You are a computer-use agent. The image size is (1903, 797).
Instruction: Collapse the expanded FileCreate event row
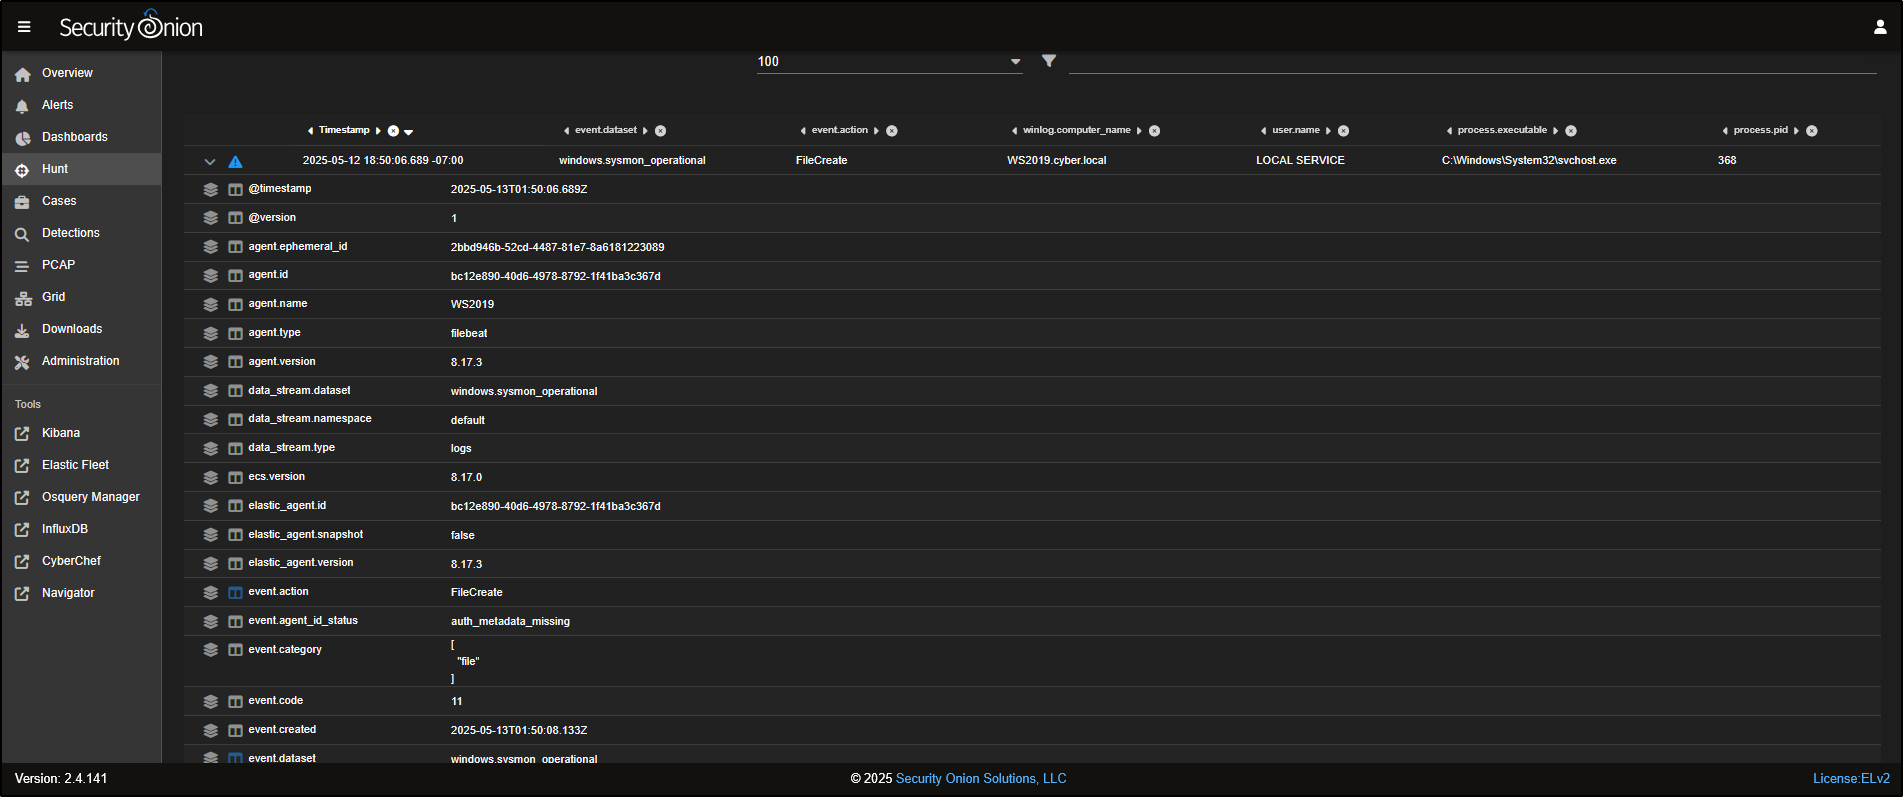tap(210, 161)
